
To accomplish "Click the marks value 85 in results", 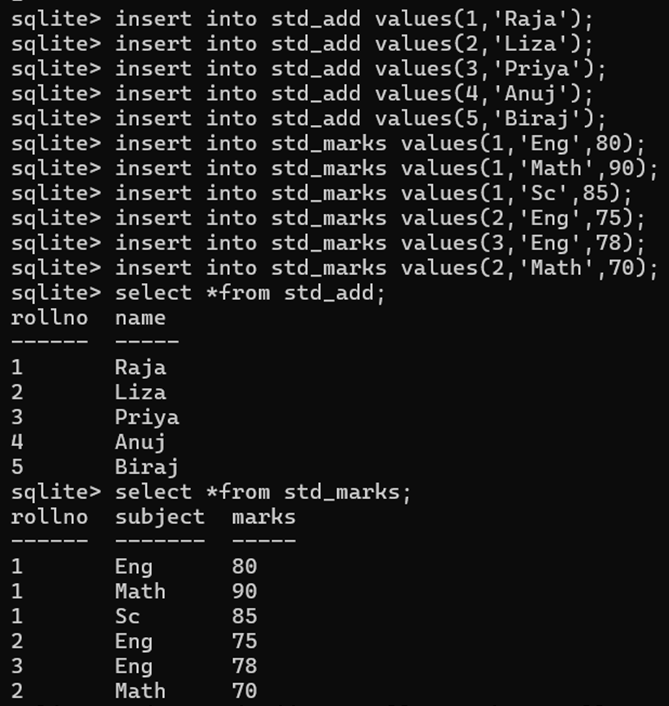I will click(244, 617).
